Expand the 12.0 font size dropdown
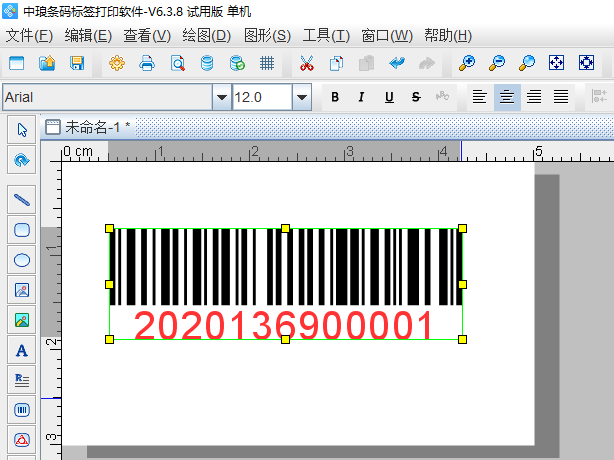 click(x=301, y=97)
